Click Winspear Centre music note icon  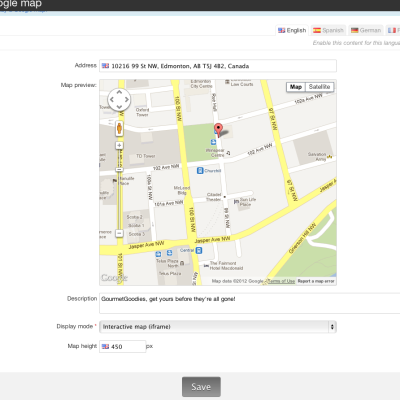point(228,153)
